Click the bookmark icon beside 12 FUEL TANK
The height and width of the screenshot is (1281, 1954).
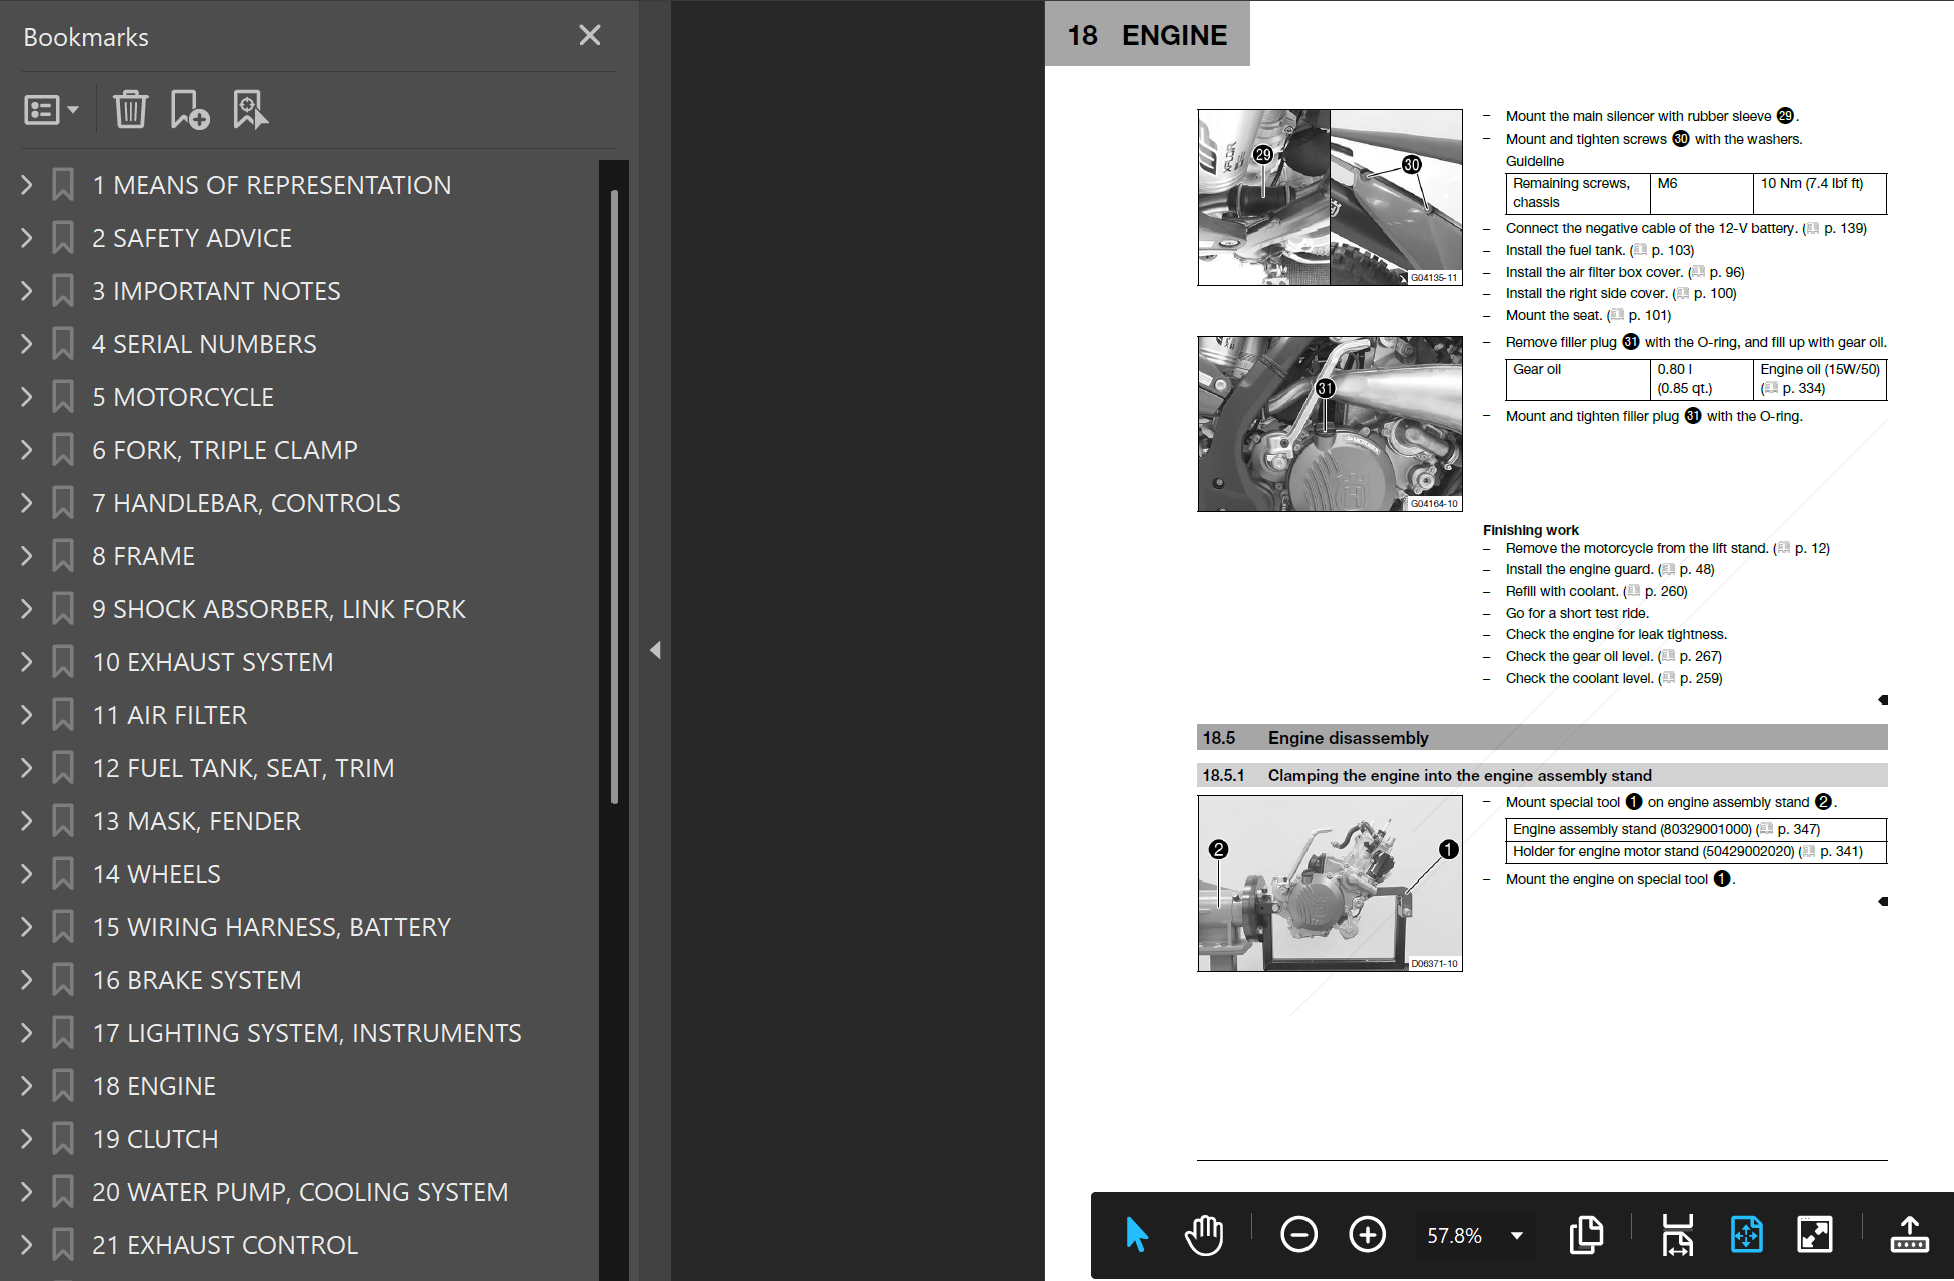(63, 768)
